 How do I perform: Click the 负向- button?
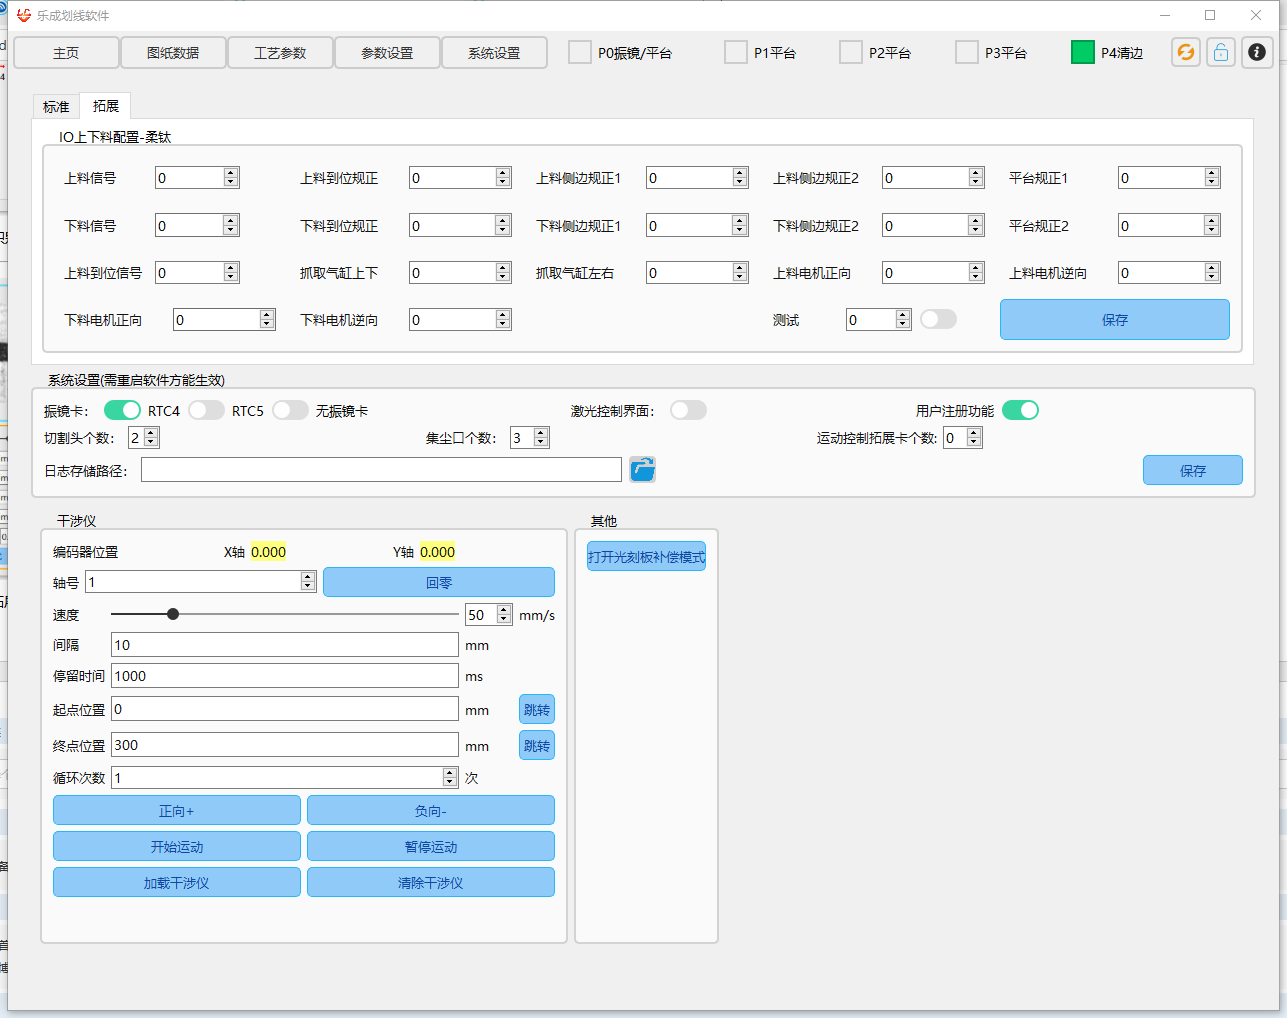pos(431,811)
